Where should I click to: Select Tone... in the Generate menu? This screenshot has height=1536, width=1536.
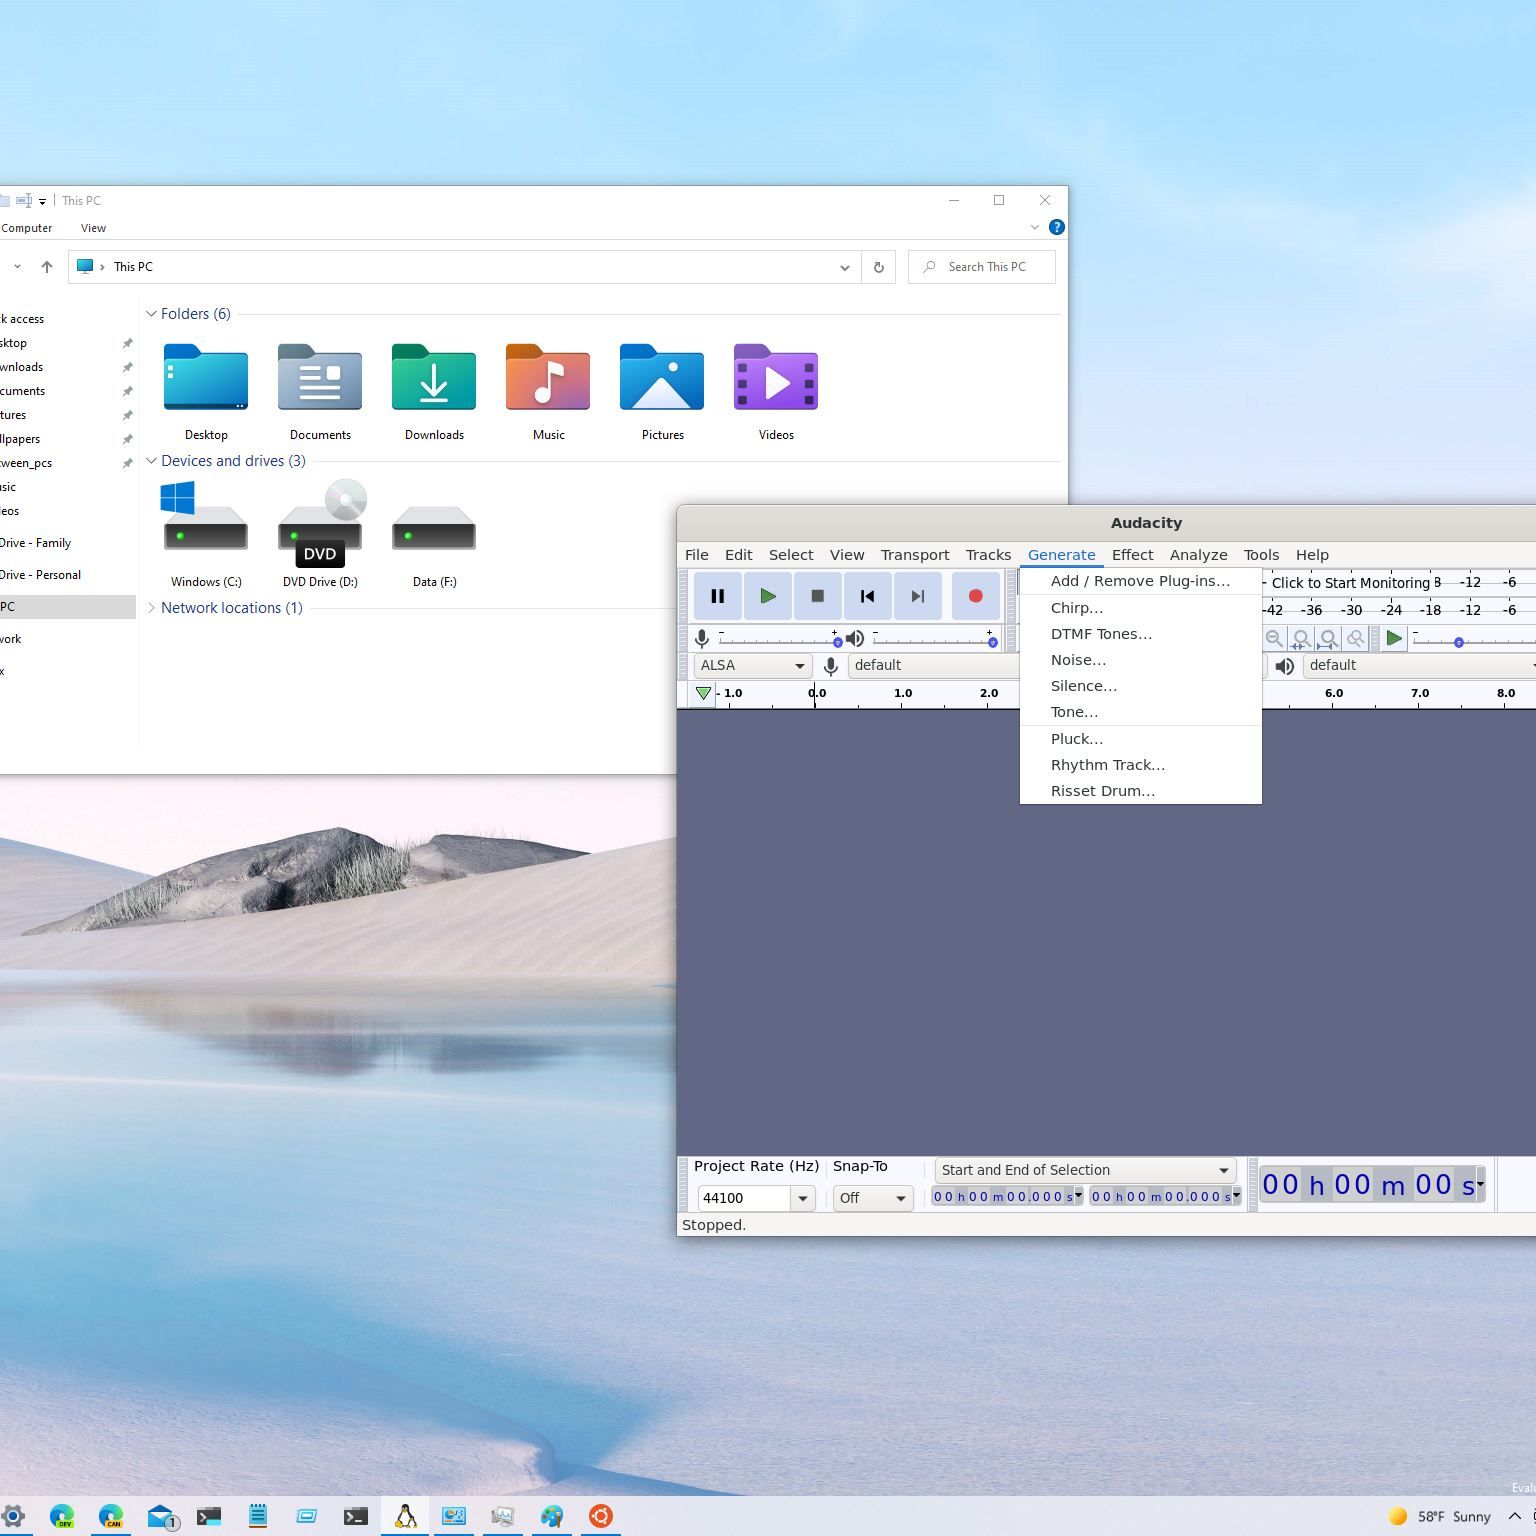[x=1140, y=712]
